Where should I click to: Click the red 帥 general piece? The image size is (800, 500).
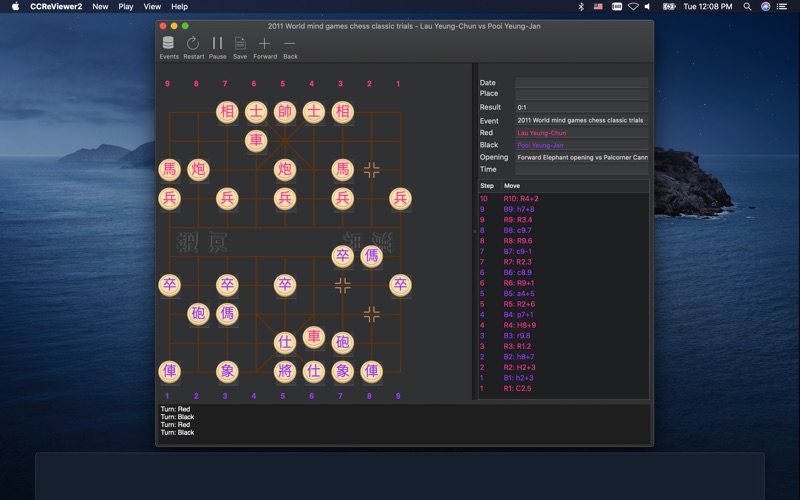coord(285,111)
